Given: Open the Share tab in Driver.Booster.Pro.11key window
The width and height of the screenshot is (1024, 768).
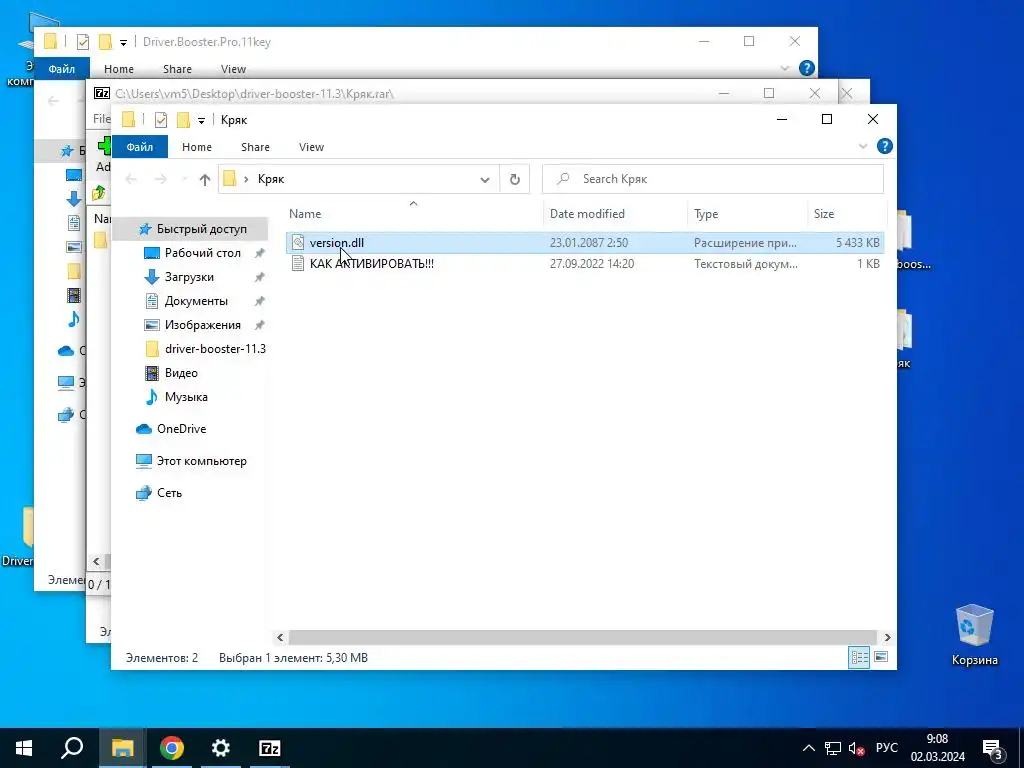Looking at the screenshot, I should coord(177,69).
